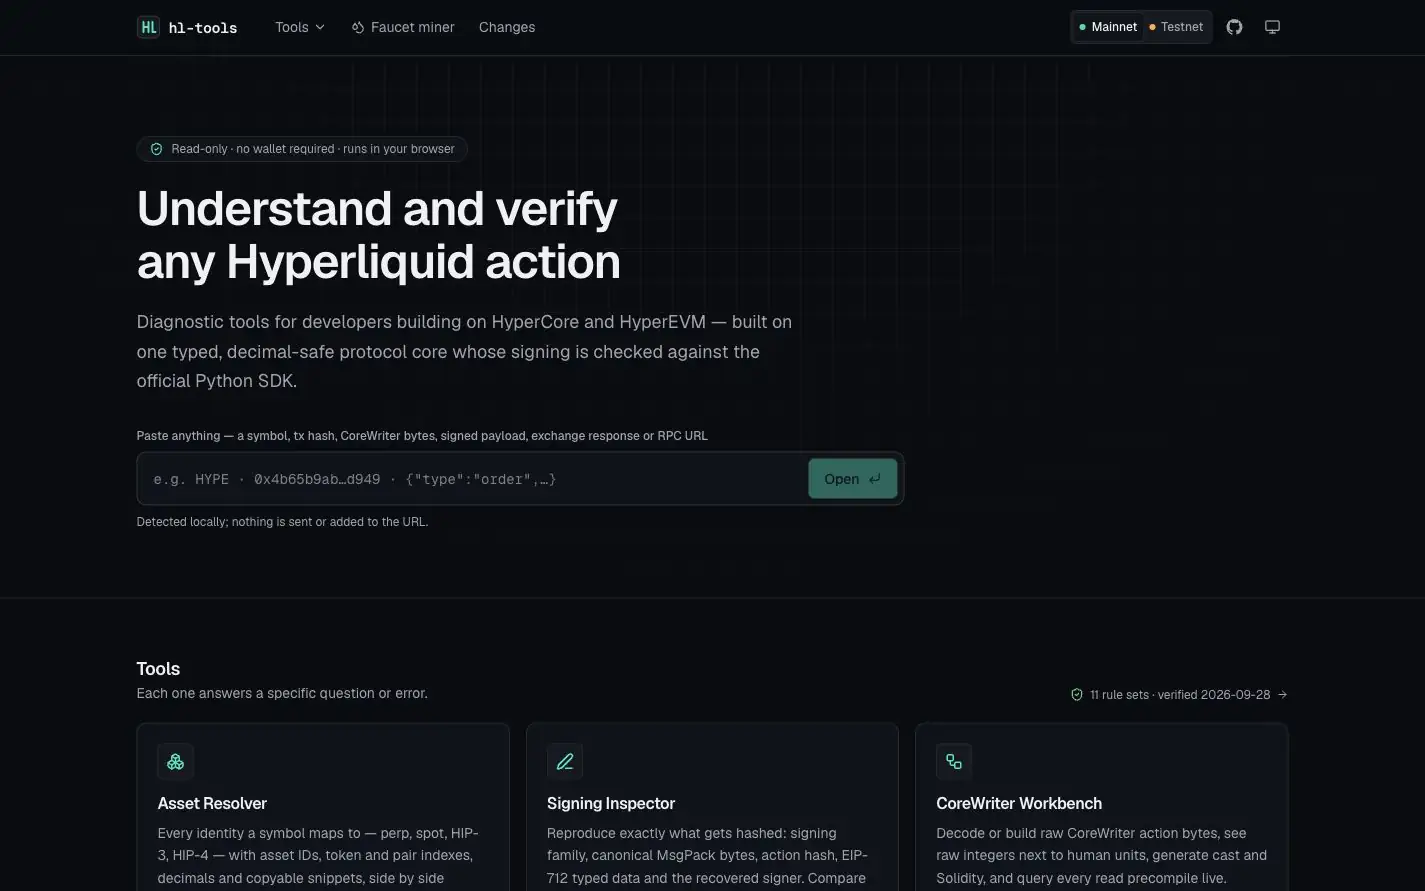Click the CoreWriter Workbench icon
This screenshot has width=1425, height=891.
(954, 762)
